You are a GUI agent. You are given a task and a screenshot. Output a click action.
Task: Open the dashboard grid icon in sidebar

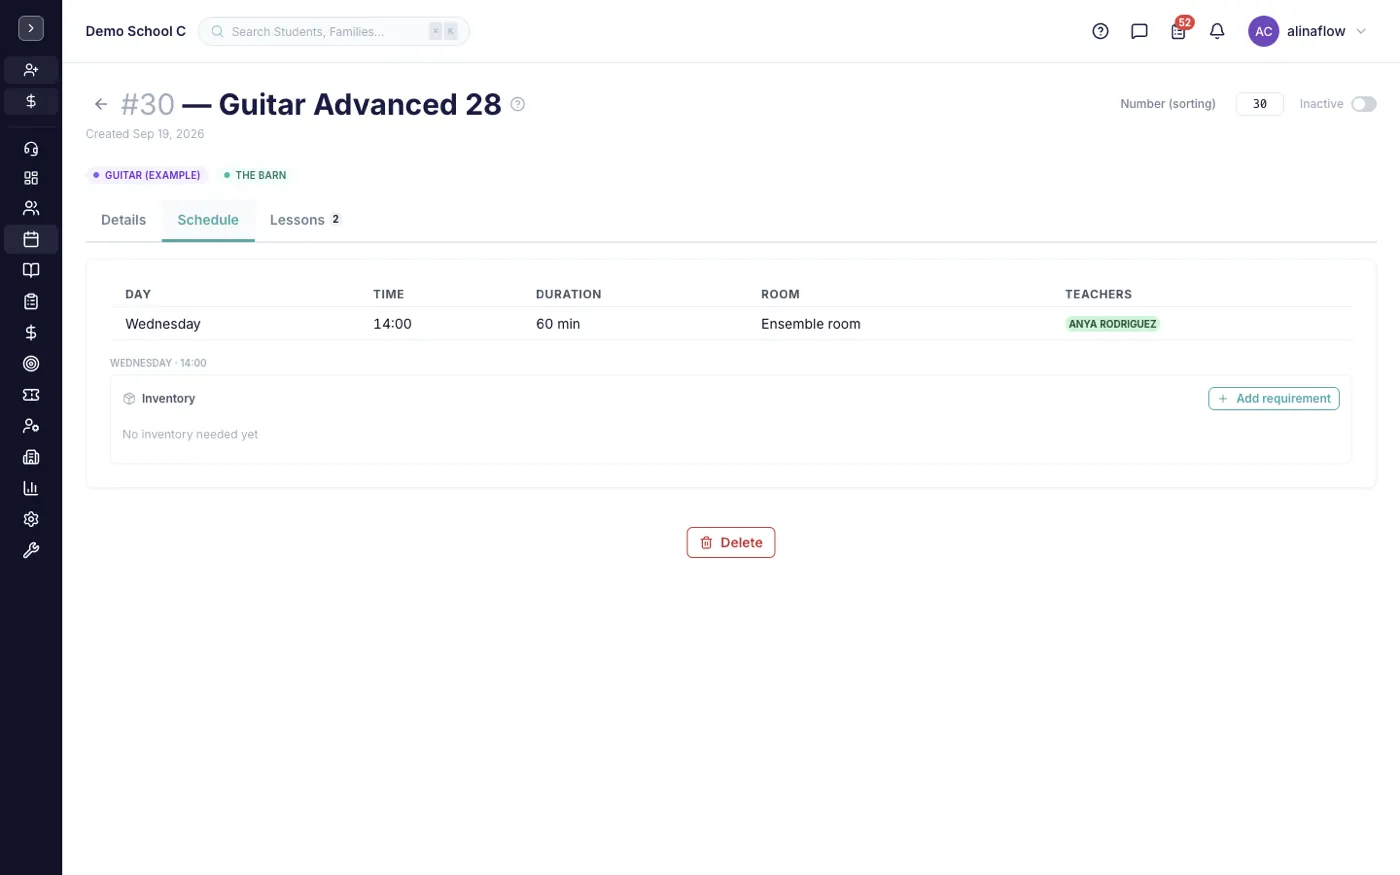[31, 178]
